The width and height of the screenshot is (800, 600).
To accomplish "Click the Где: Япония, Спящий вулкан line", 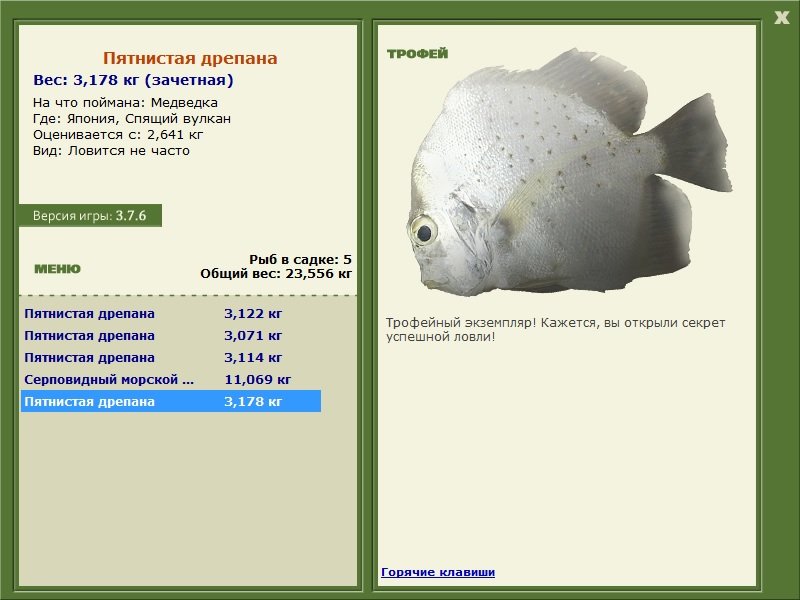I will pyautogui.click(x=132, y=119).
